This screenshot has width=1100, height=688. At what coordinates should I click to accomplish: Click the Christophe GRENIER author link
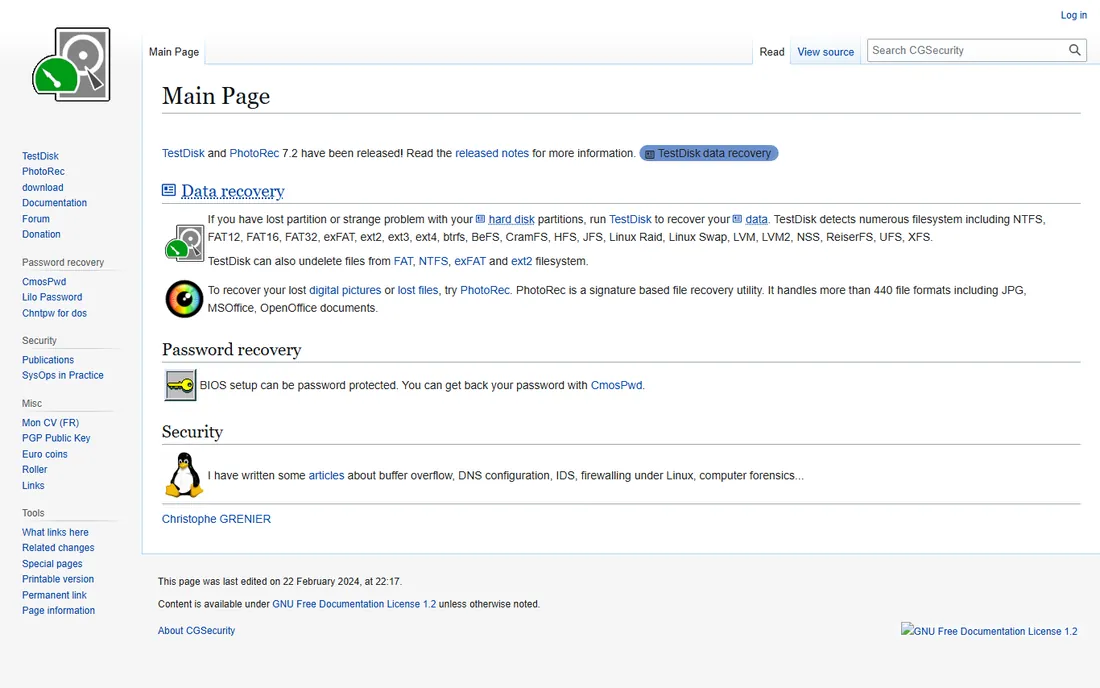(x=216, y=519)
